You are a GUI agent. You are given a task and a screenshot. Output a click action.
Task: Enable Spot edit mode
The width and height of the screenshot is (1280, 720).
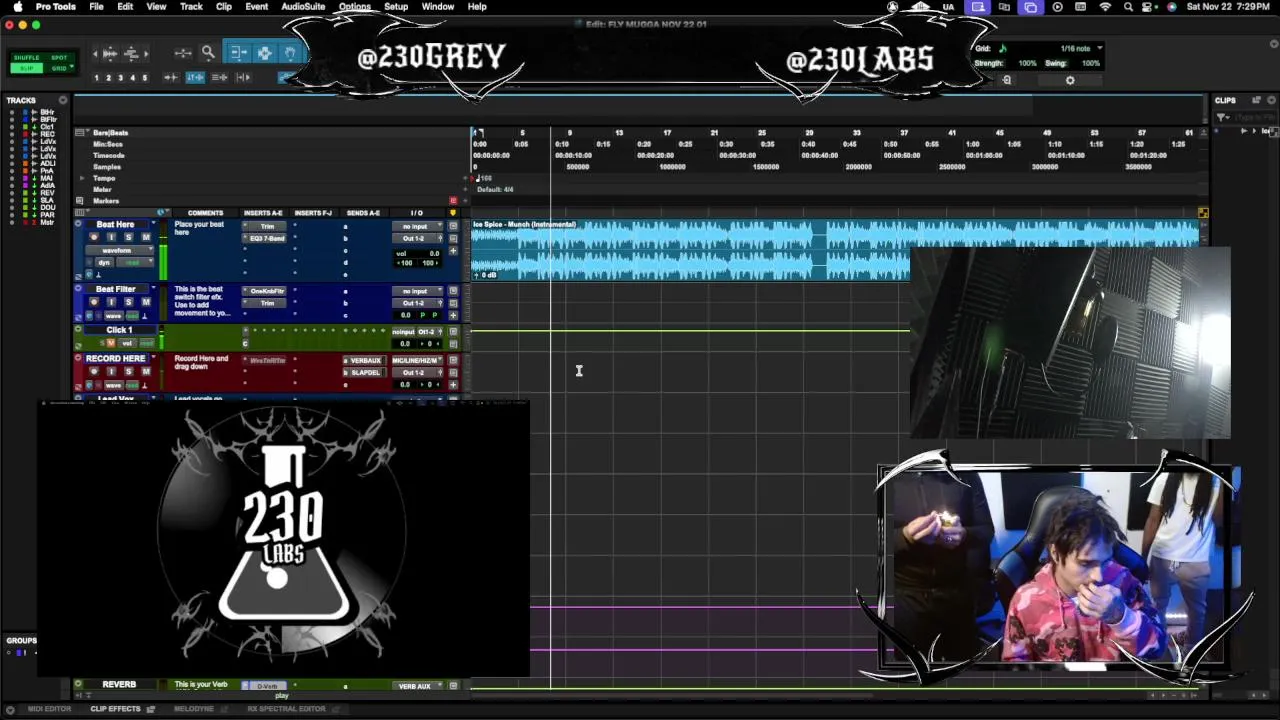[59, 57]
